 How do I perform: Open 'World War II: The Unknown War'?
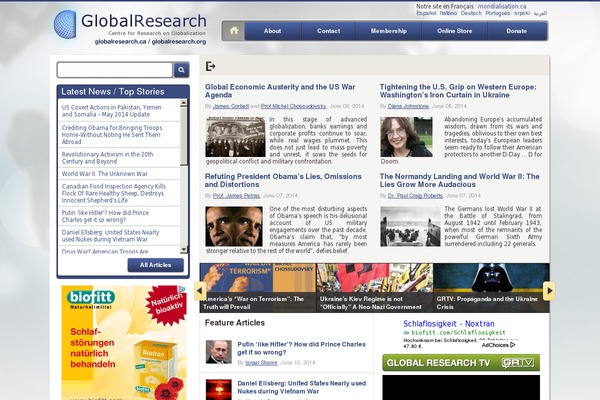point(104,174)
